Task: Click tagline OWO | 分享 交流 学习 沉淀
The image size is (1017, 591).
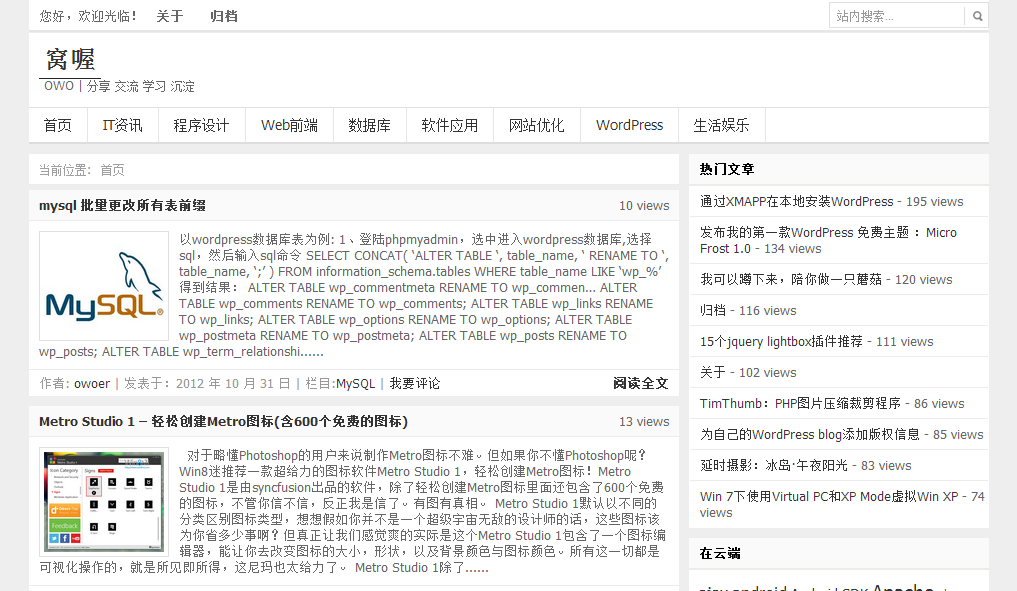Action: pyautogui.click(x=119, y=86)
